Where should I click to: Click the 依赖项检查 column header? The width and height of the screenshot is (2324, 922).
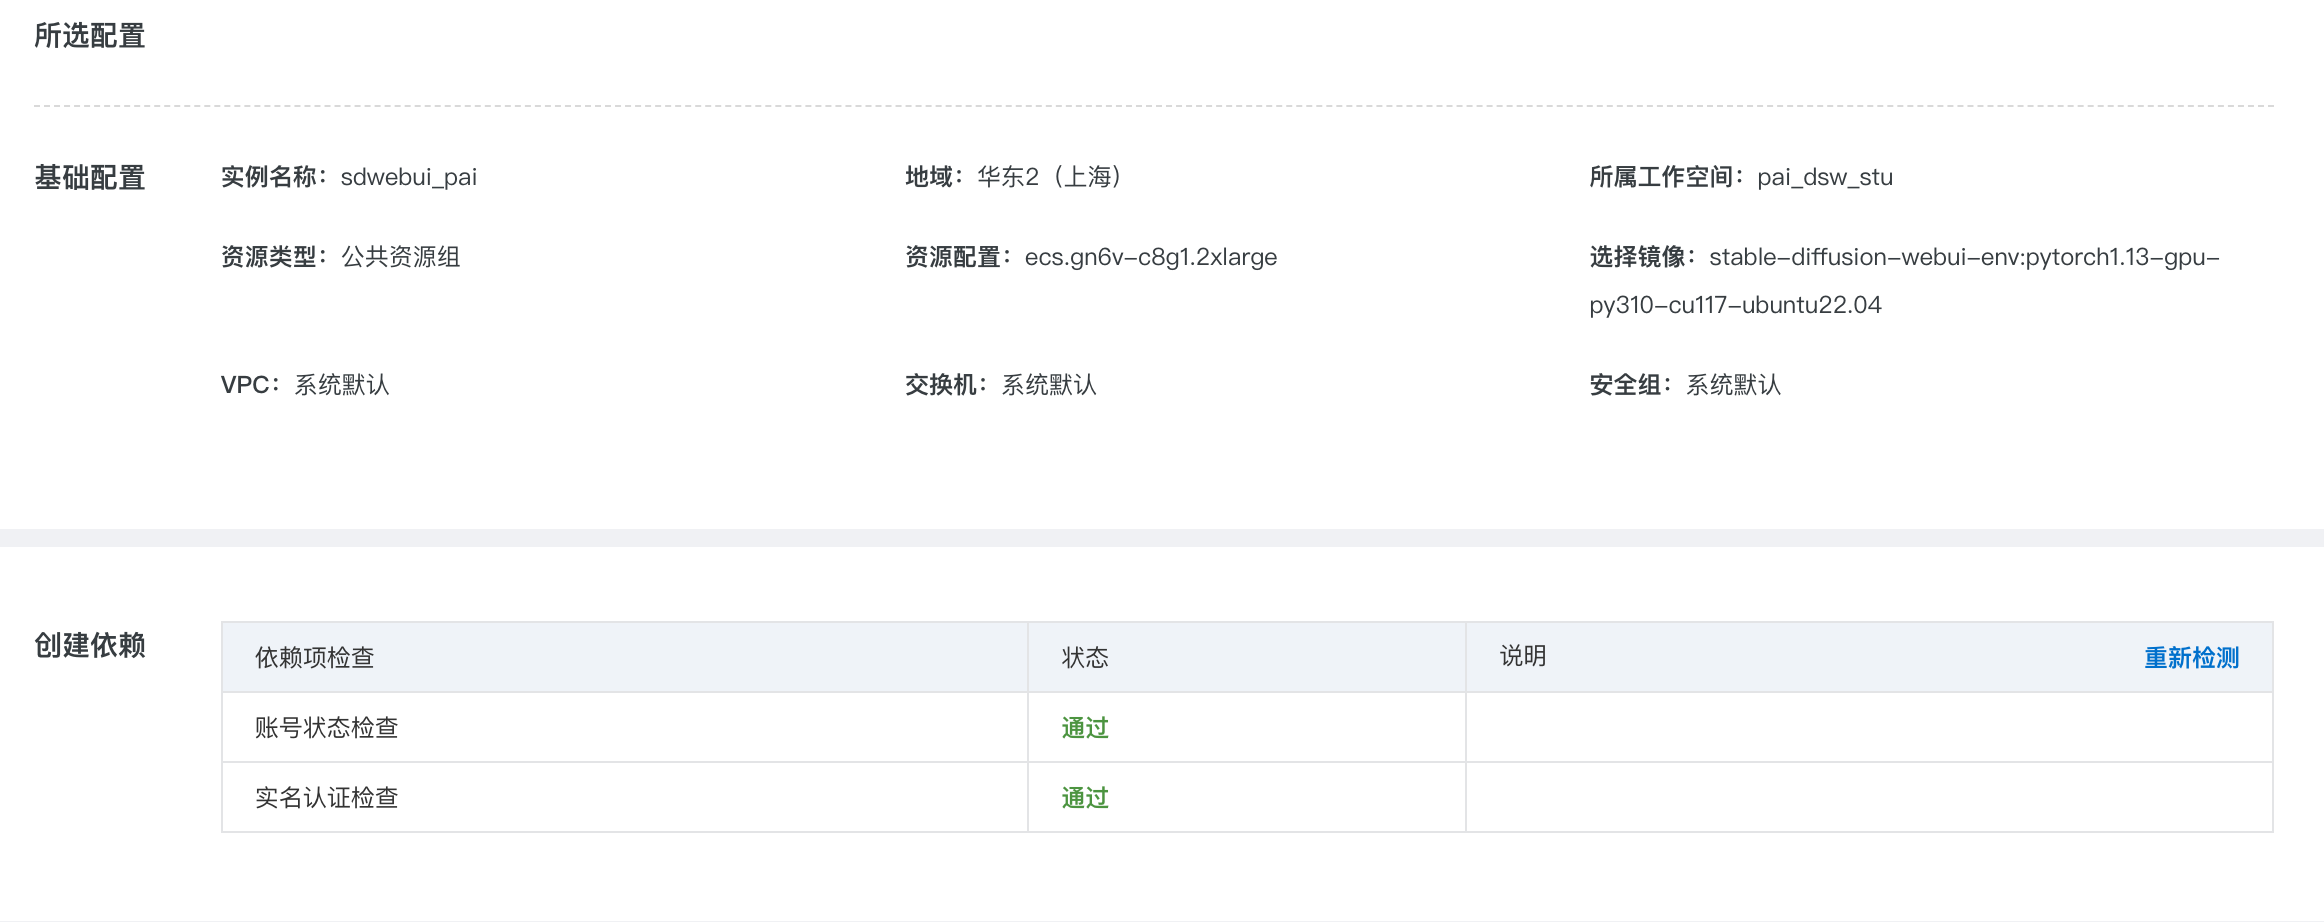315,658
